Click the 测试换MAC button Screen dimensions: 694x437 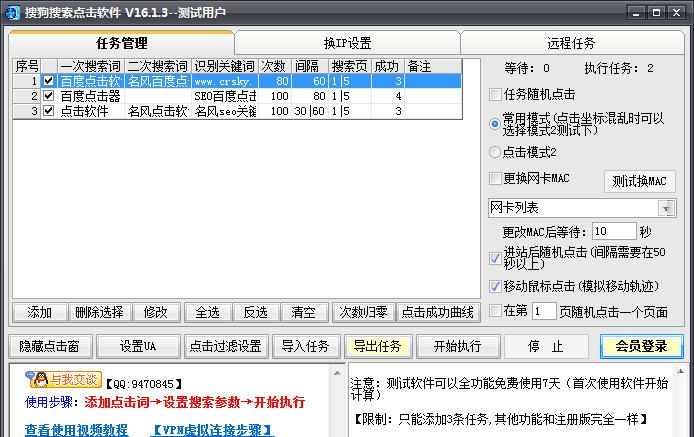(x=640, y=181)
